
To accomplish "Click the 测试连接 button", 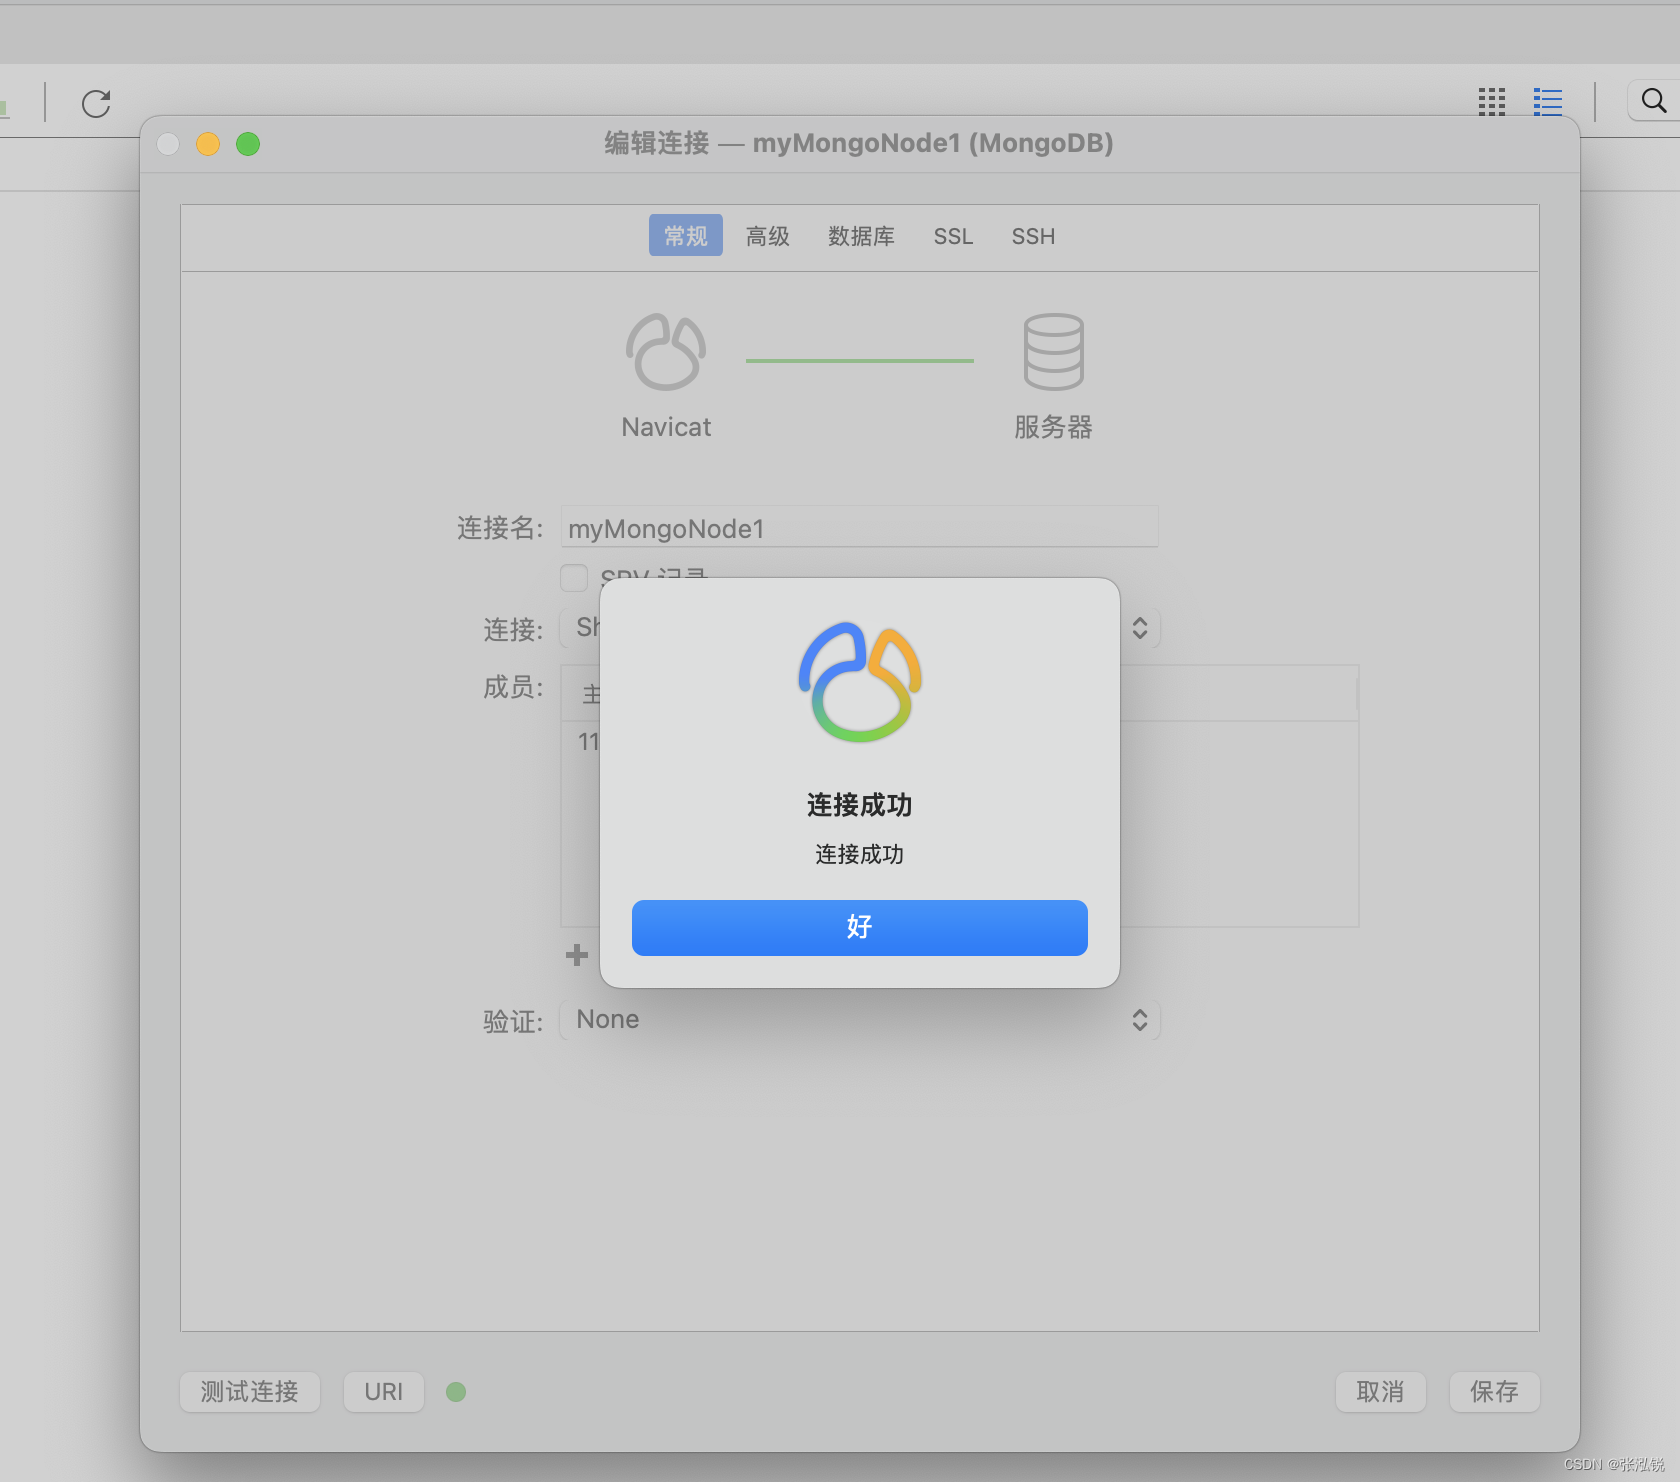I will (x=250, y=1391).
